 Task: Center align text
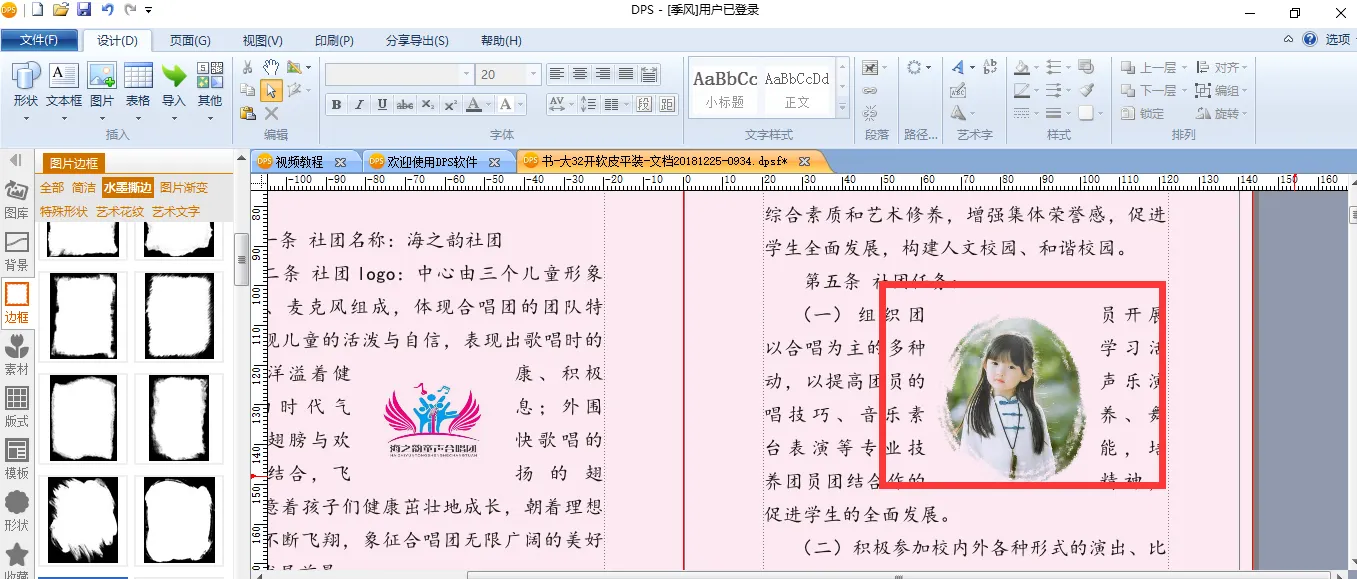[580, 74]
